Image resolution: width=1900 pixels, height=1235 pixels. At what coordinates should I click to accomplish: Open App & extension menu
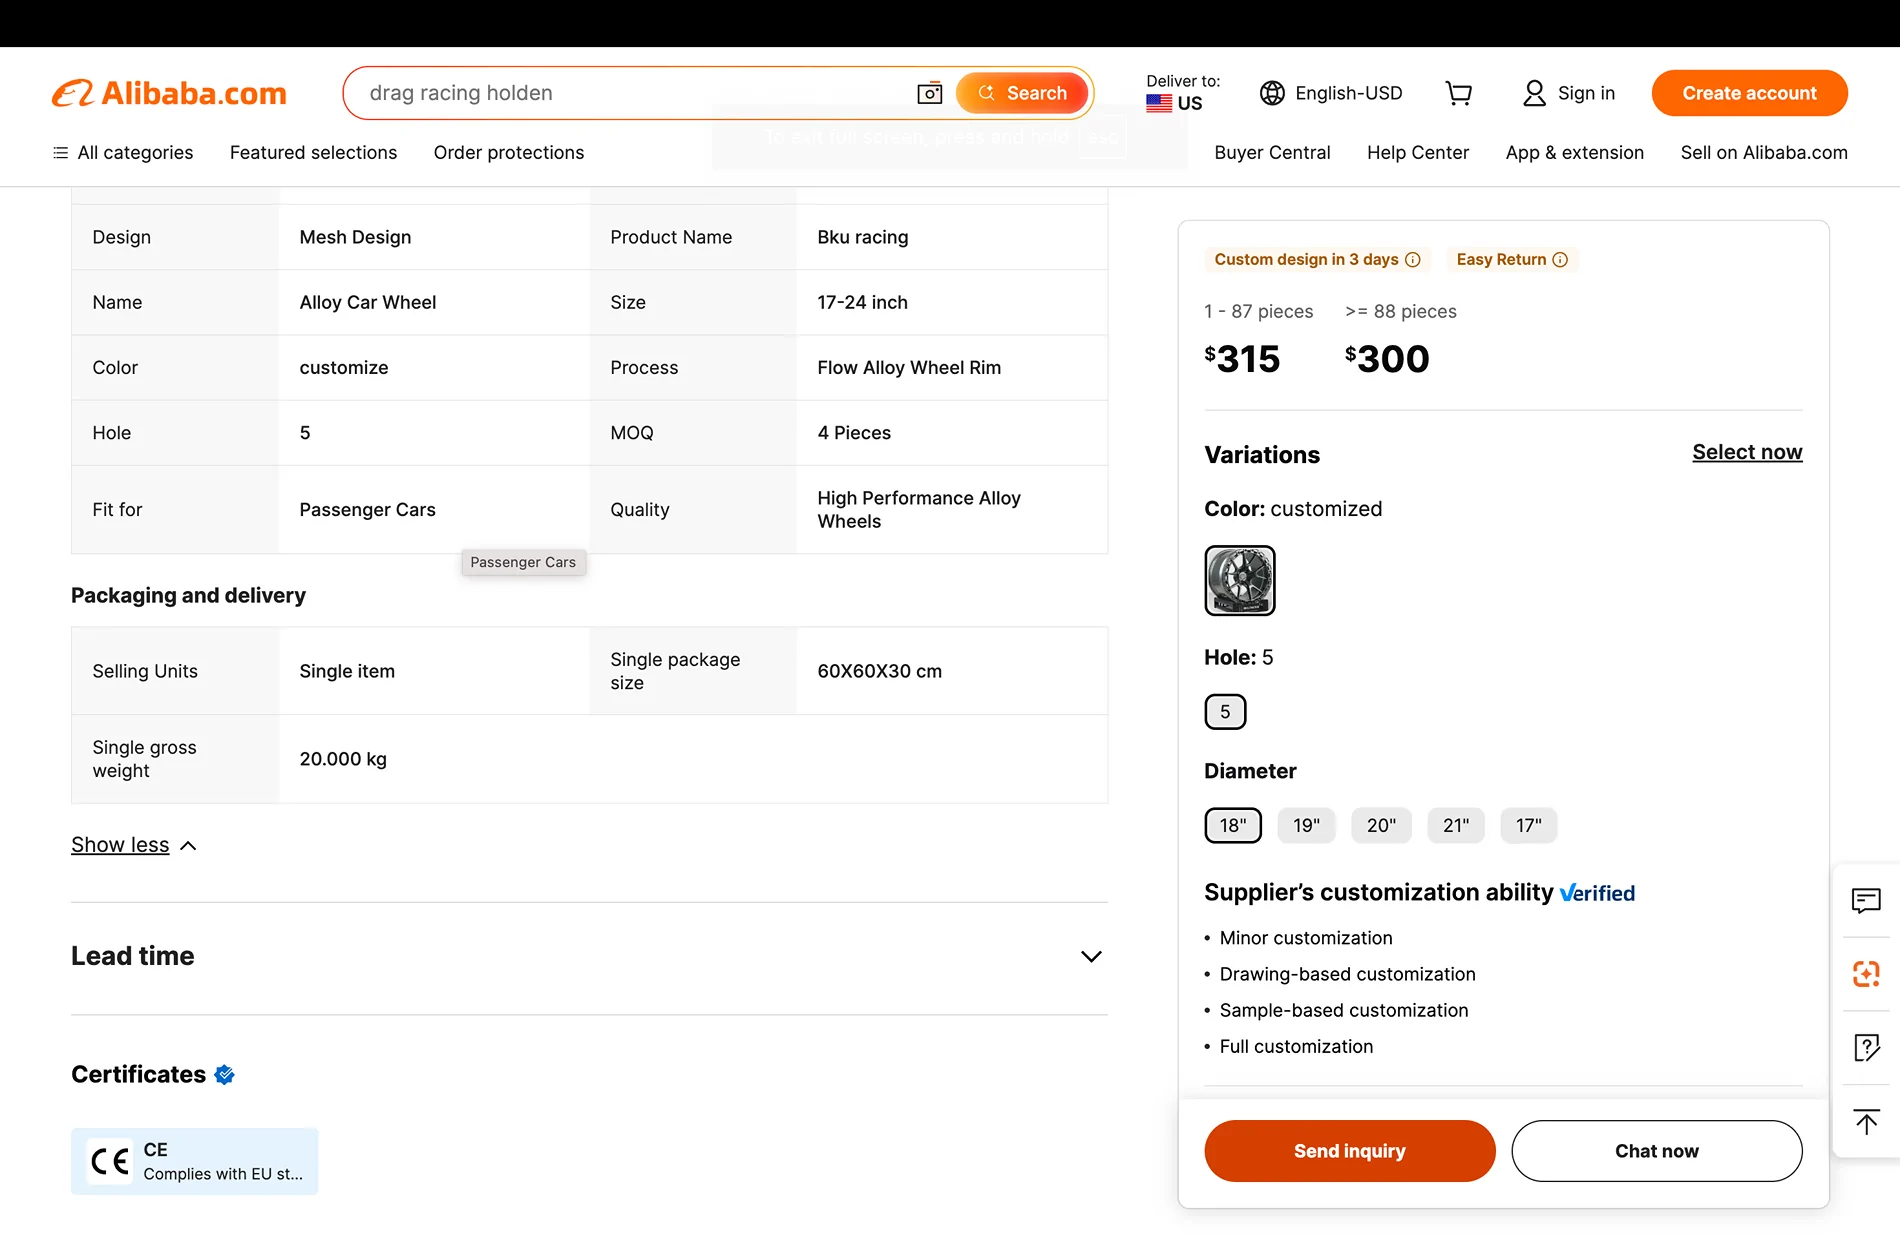tap(1575, 152)
